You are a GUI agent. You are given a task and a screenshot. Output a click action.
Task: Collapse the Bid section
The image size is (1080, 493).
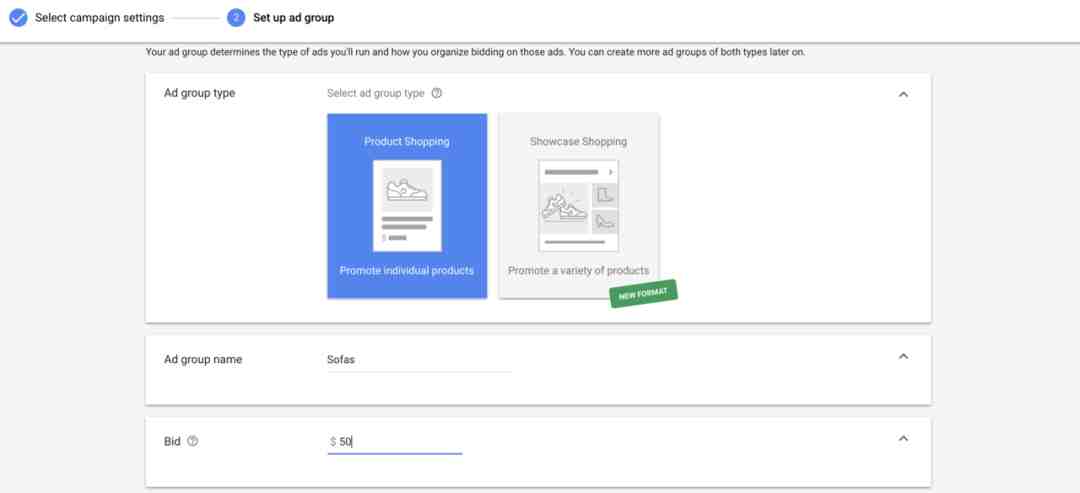point(903,439)
